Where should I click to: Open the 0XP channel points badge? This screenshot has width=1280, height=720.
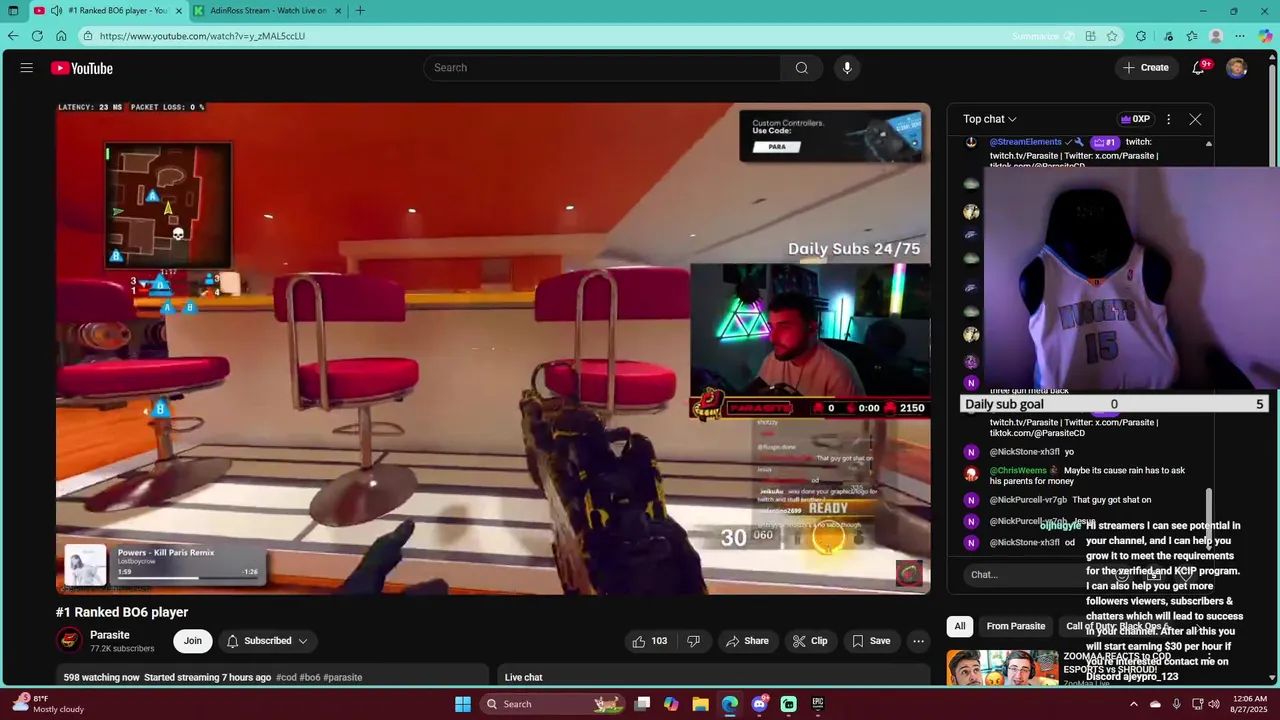pos(1134,119)
